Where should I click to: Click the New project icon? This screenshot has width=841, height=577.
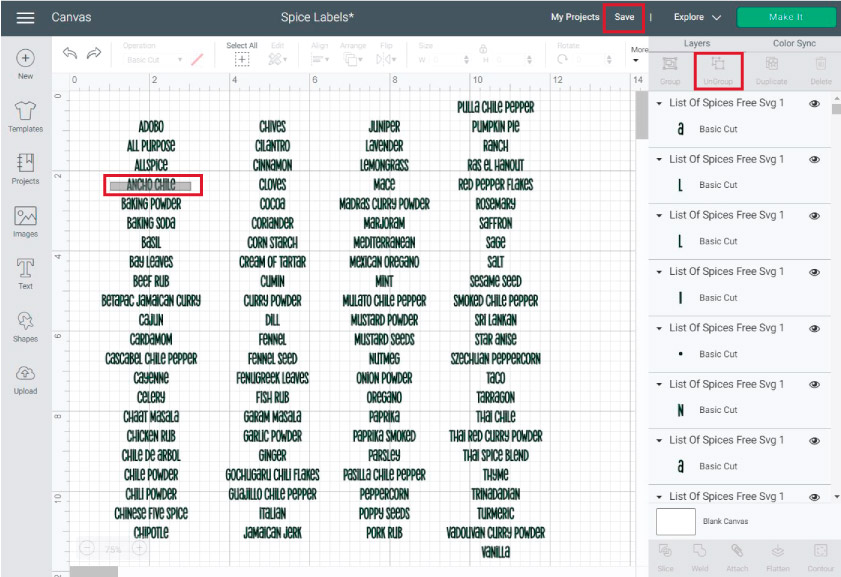tap(25, 59)
